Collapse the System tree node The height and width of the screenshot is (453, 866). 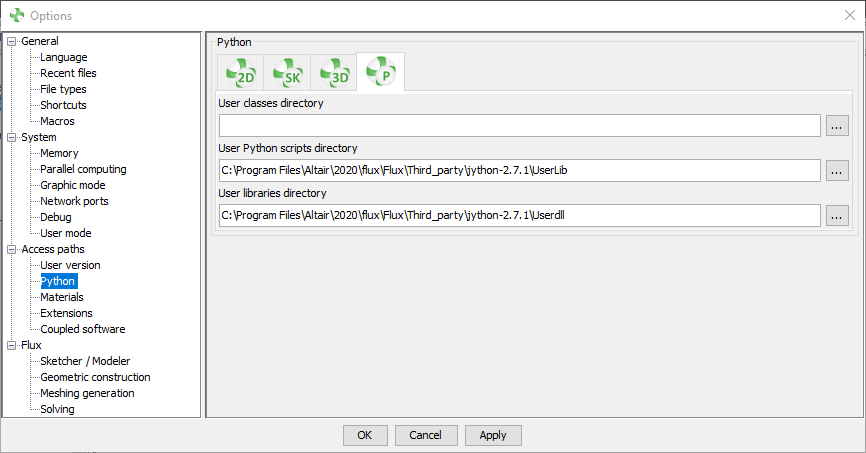pos(12,138)
